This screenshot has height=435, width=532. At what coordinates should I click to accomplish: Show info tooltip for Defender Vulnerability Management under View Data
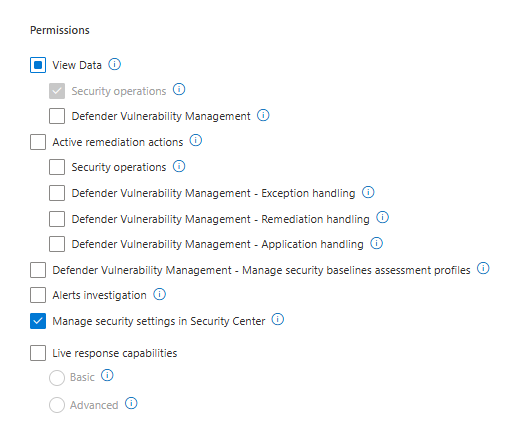[x=263, y=115]
